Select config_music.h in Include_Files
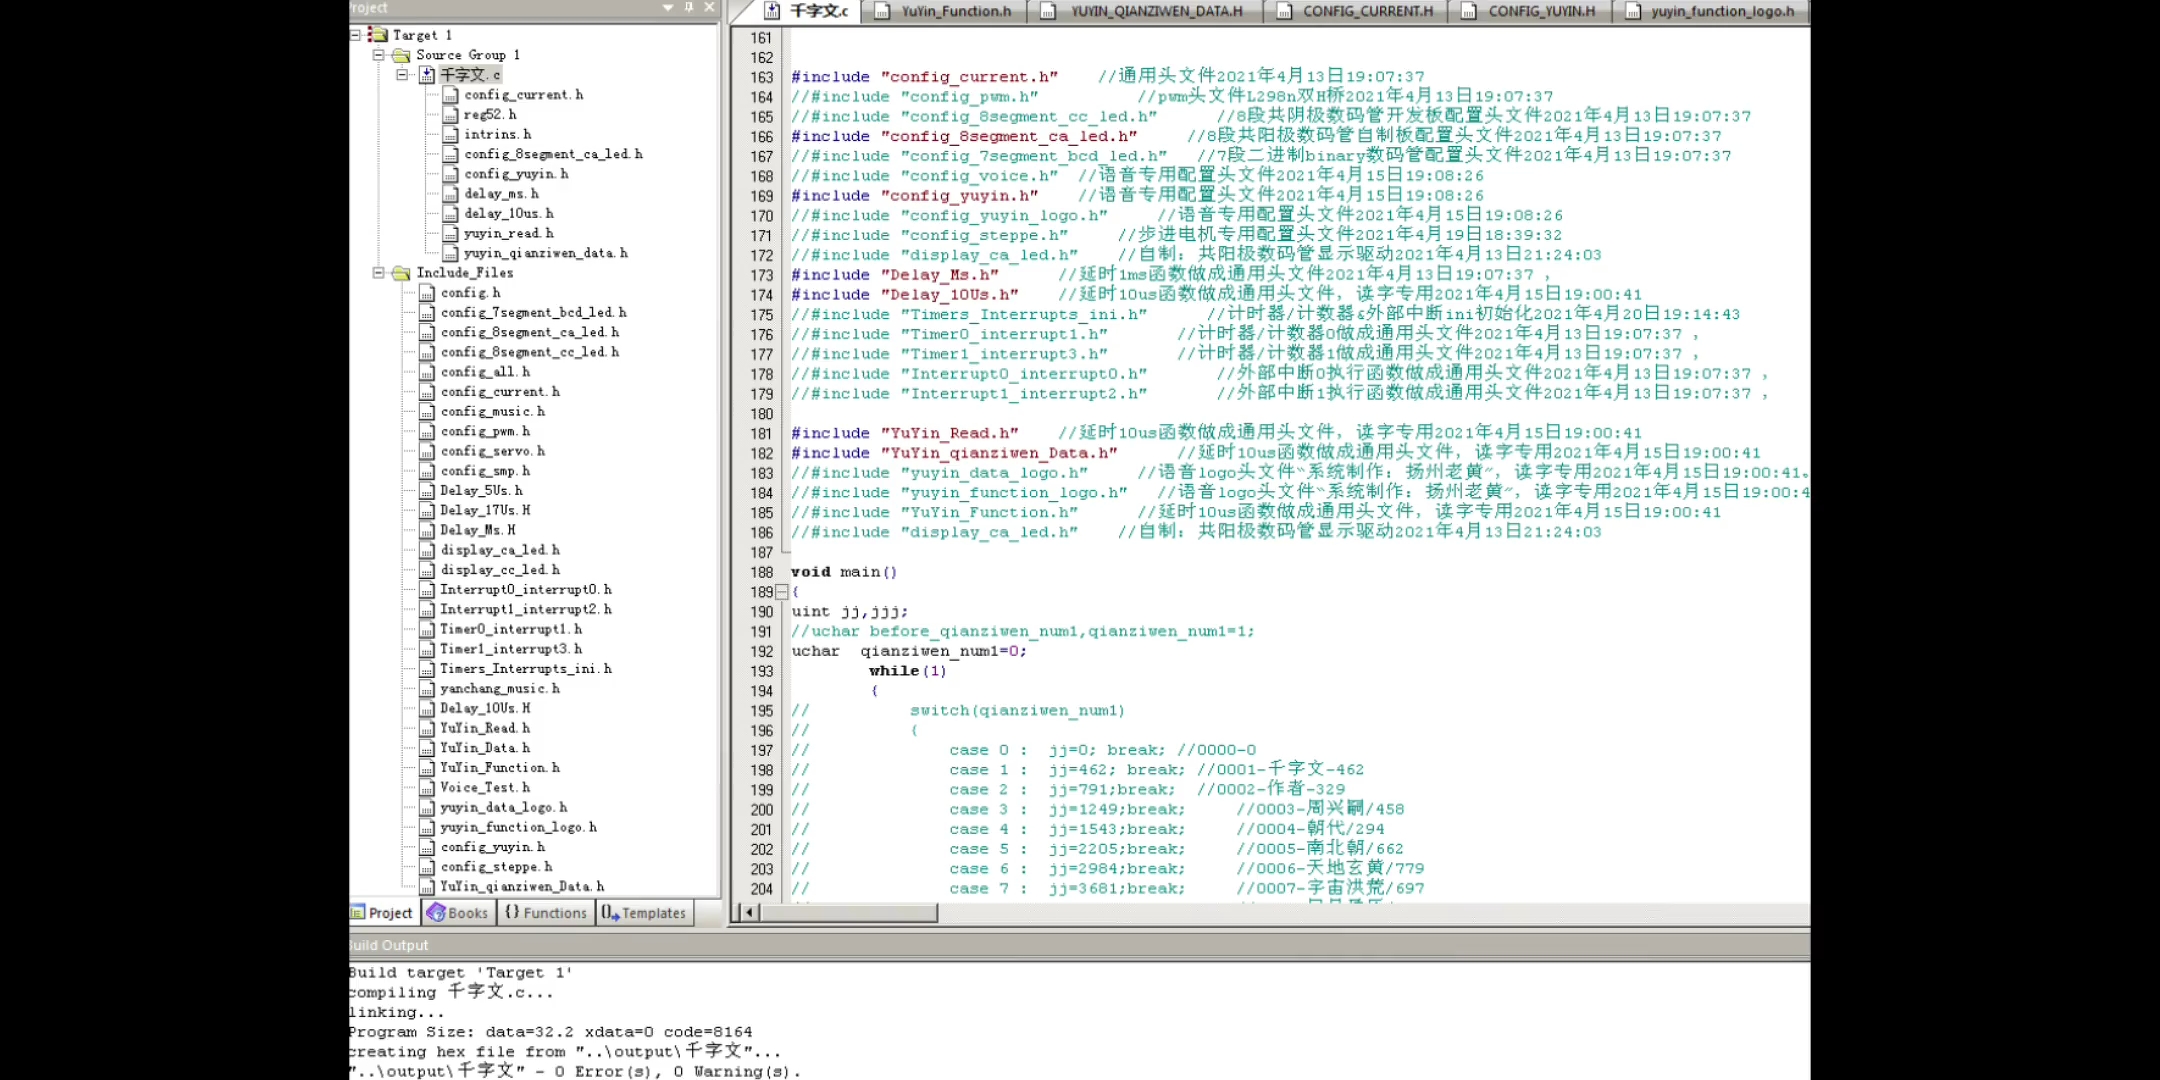Screen dimensions: 2160x1080 coord(492,412)
